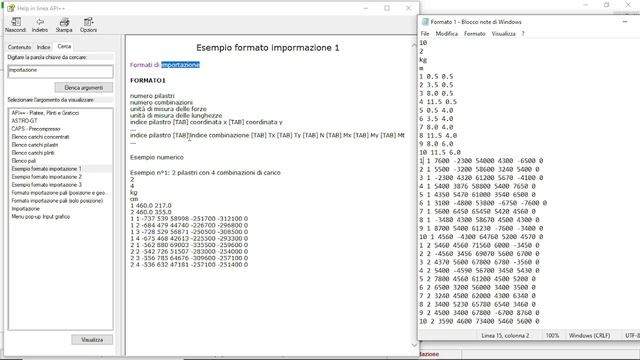Click the Help in linea window title icon
The width and height of the screenshot is (640, 360).
coord(11,8)
